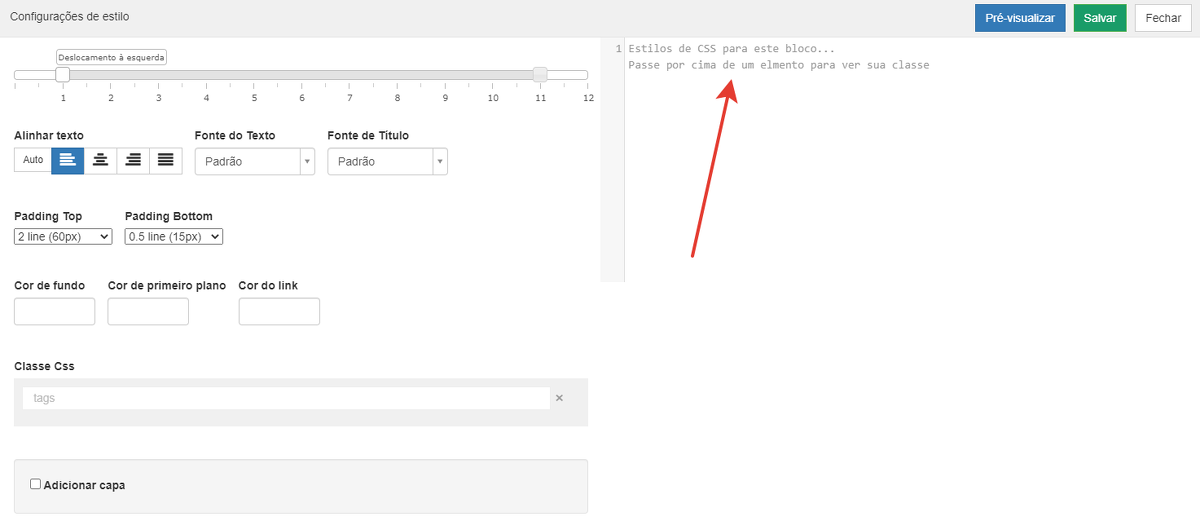The image size is (1200, 521).
Task: Select the align right text icon
Action: coord(133,160)
